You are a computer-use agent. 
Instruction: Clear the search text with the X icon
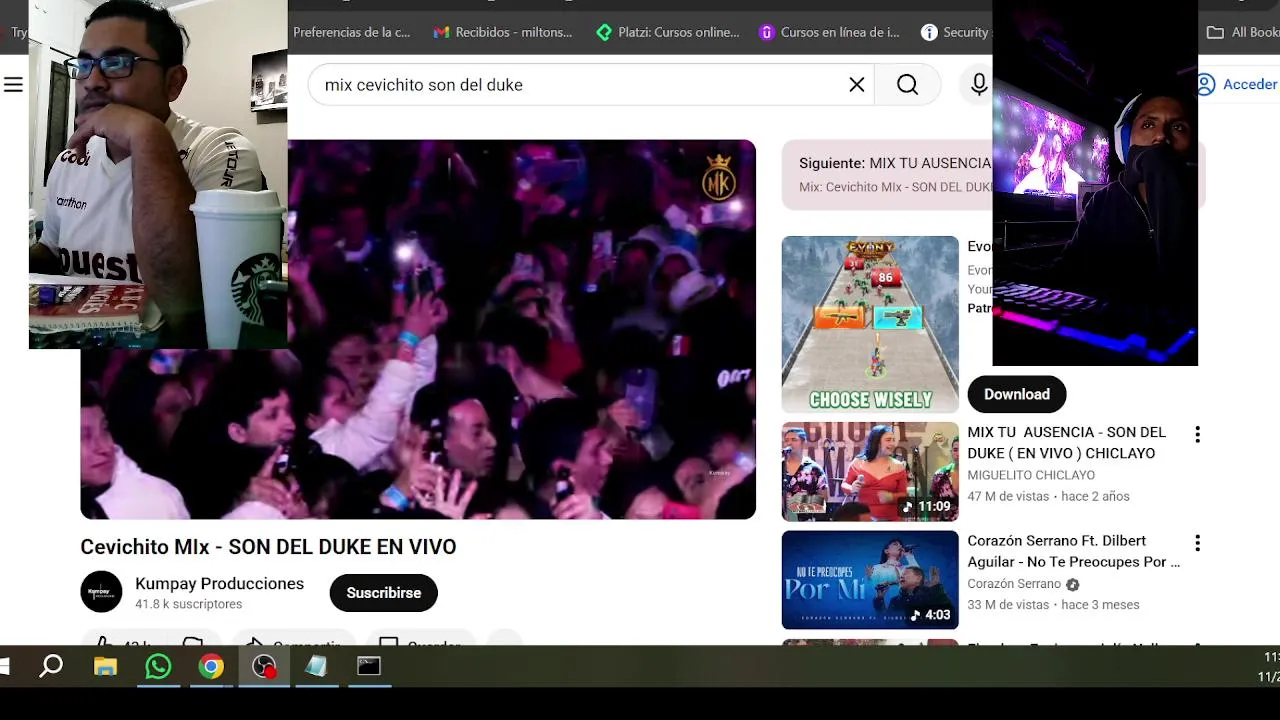[x=857, y=85]
